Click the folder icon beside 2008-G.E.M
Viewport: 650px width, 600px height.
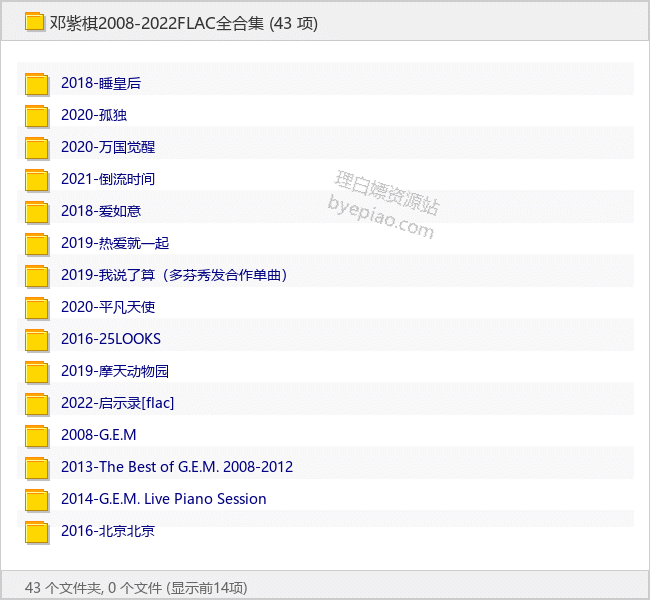point(37,436)
